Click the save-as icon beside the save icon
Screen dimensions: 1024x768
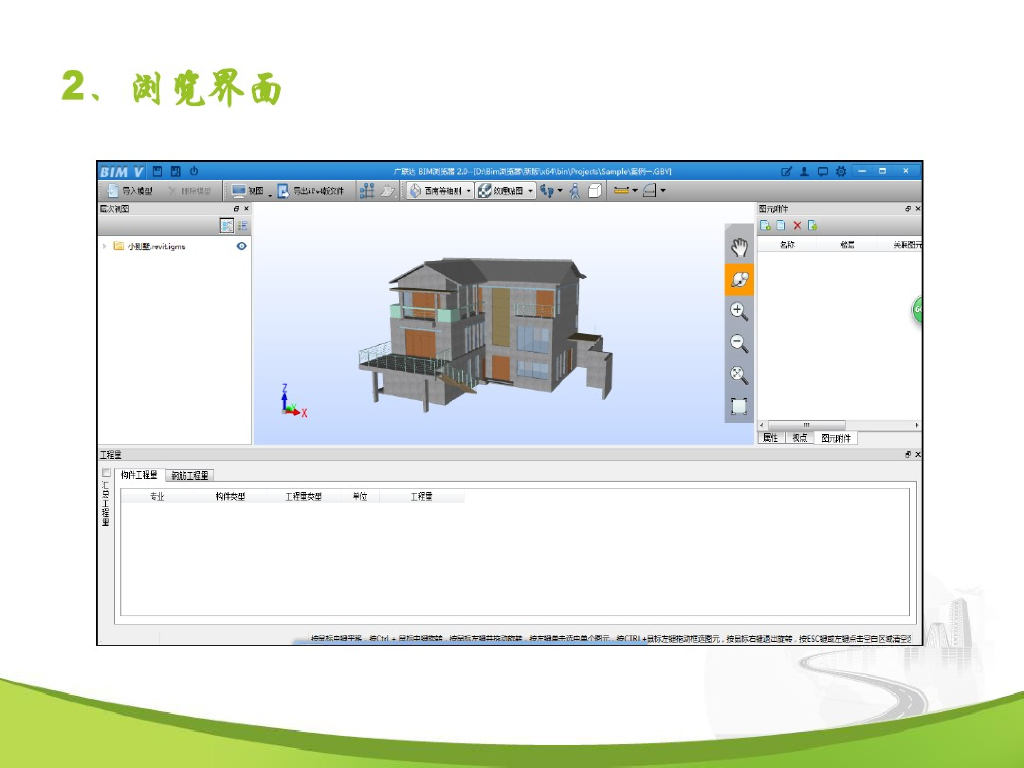coord(176,171)
